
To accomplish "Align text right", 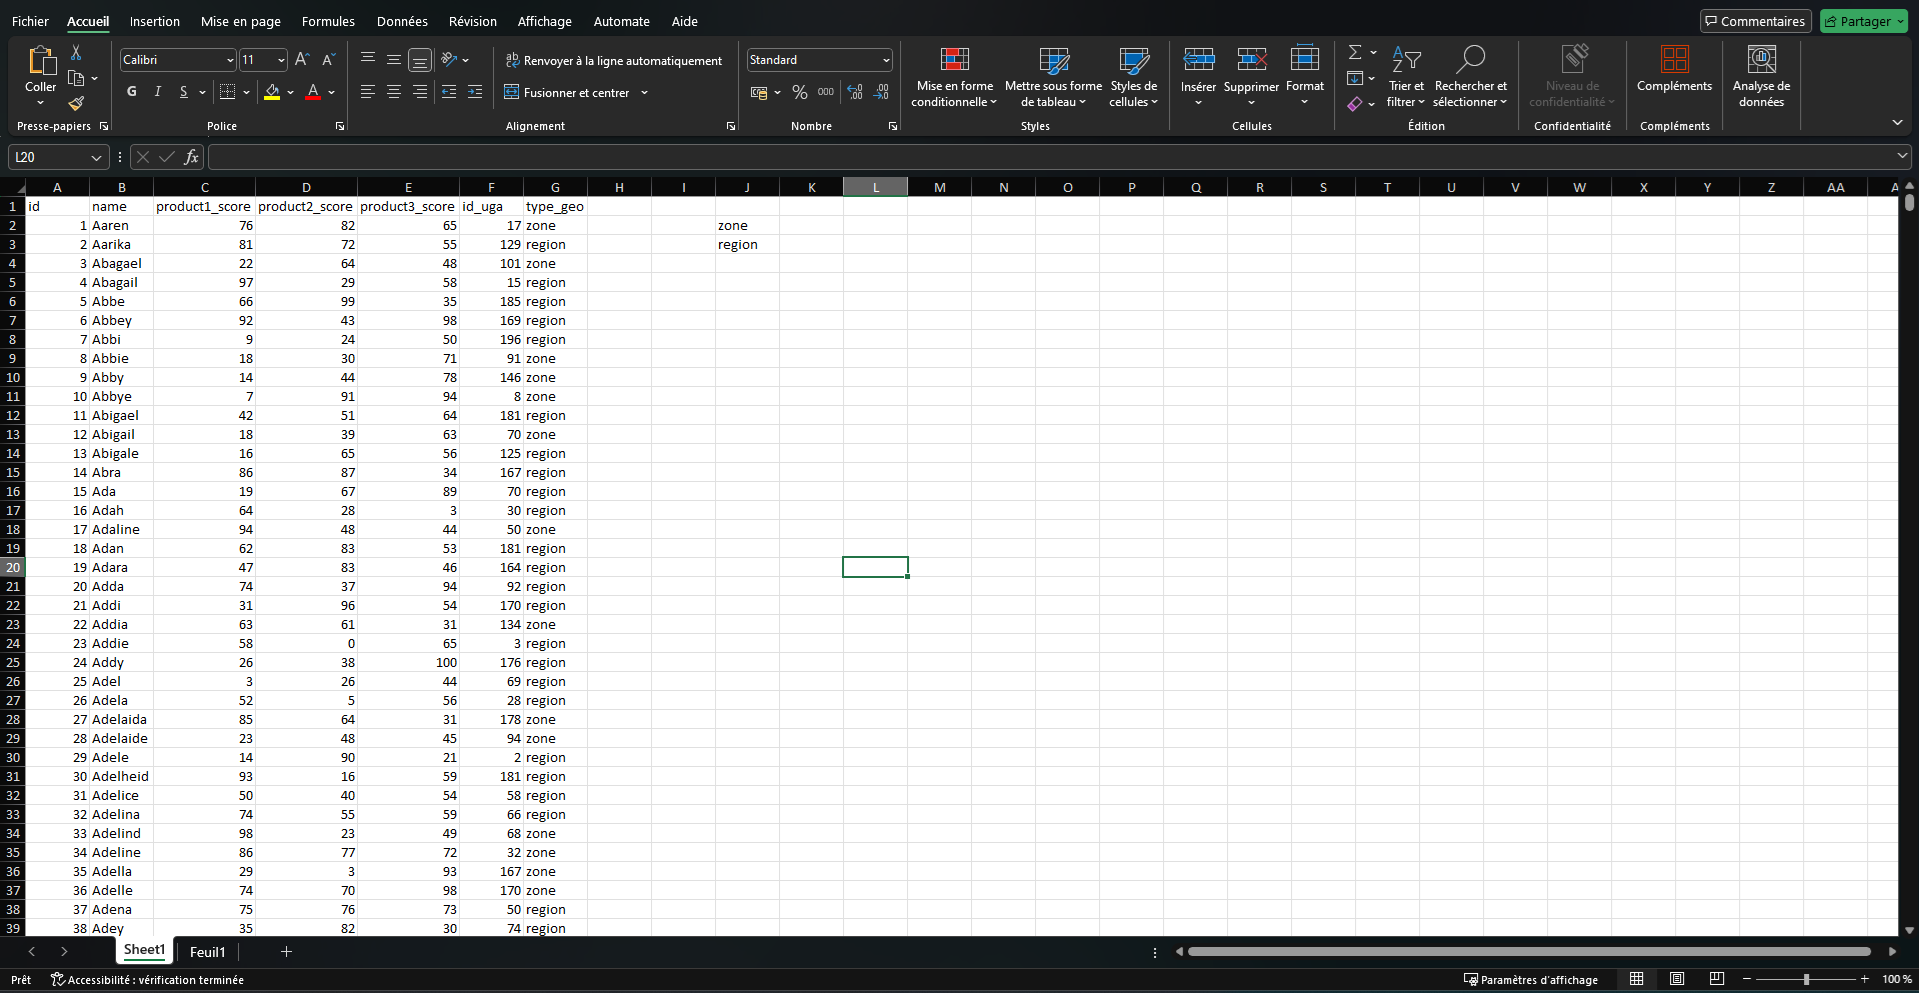I will click(420, 92).
